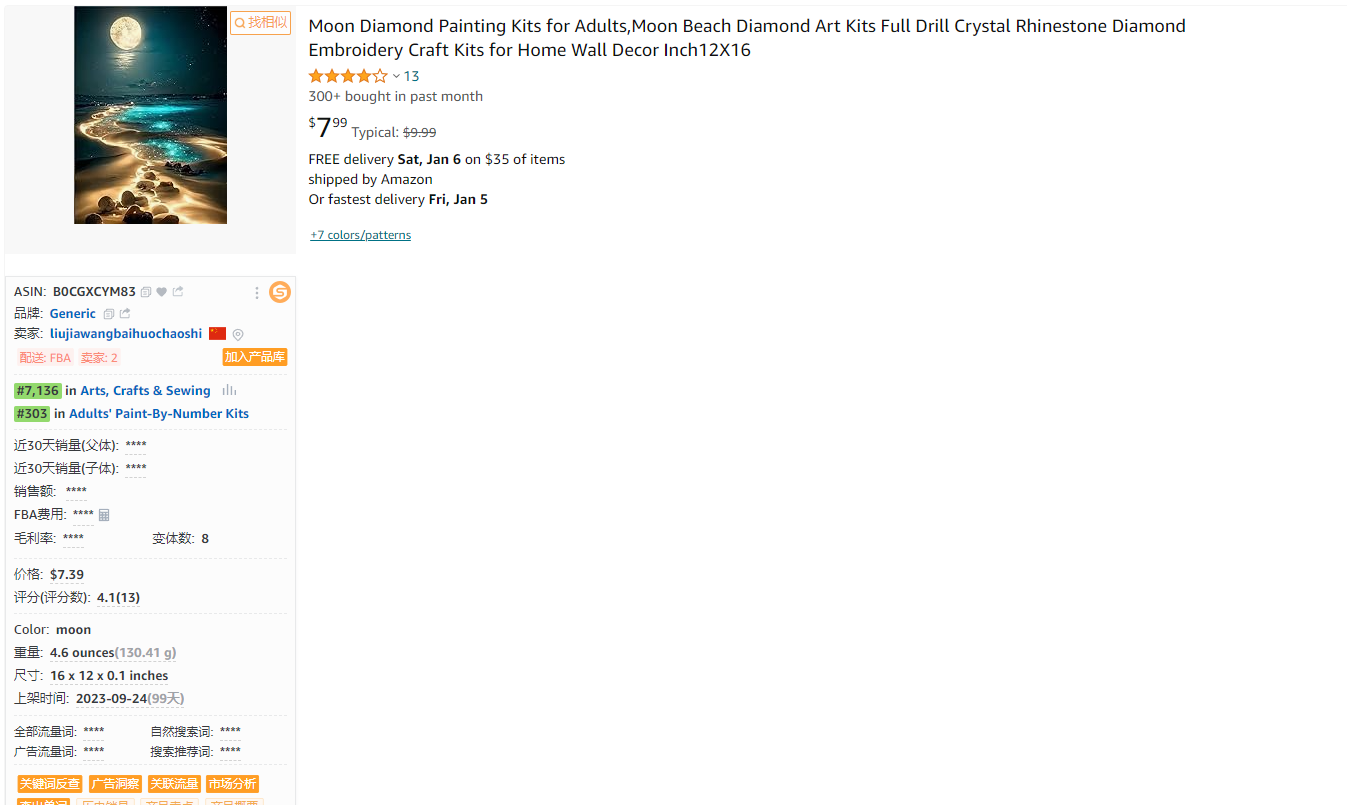The image size is (1347, 805).
Task: Open the orange circular S logo icon
Action: click(x=280, y=292)
